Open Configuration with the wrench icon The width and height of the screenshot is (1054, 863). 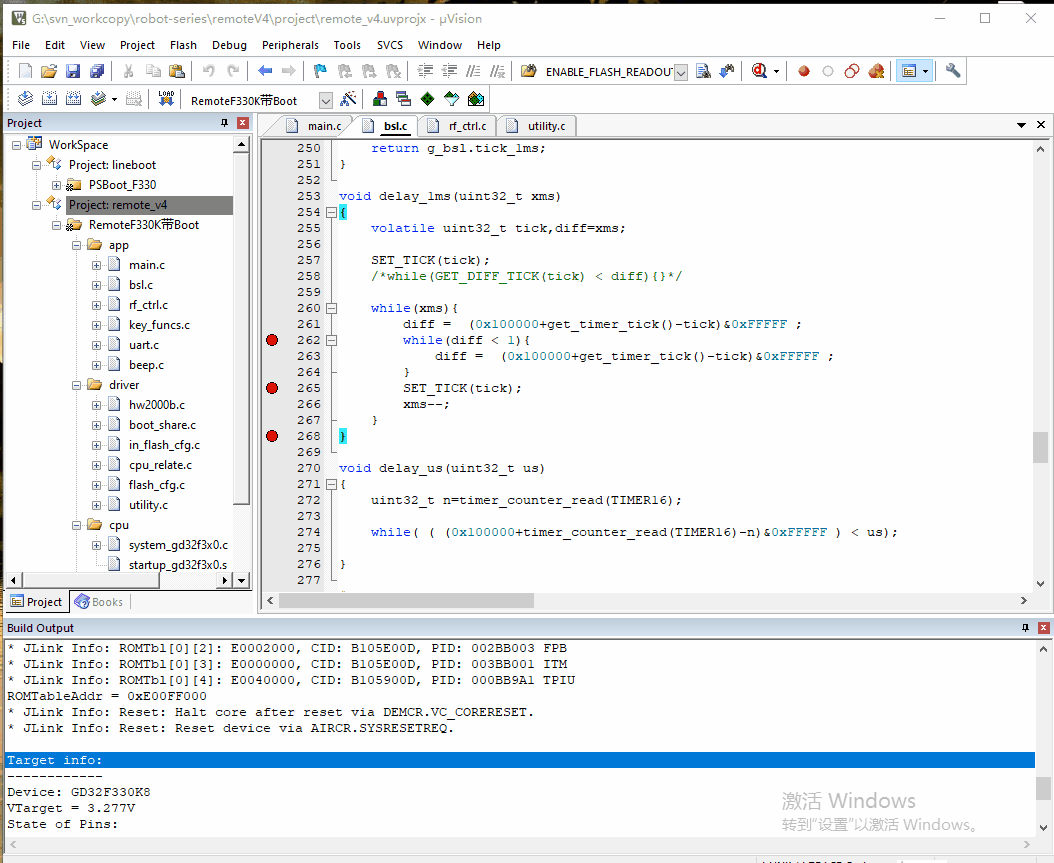coord(952,71)
